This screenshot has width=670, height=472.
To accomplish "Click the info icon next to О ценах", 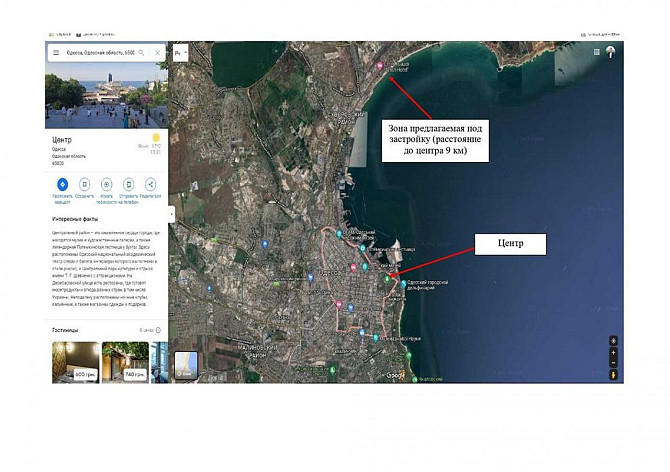I will [x=159, y=330].
